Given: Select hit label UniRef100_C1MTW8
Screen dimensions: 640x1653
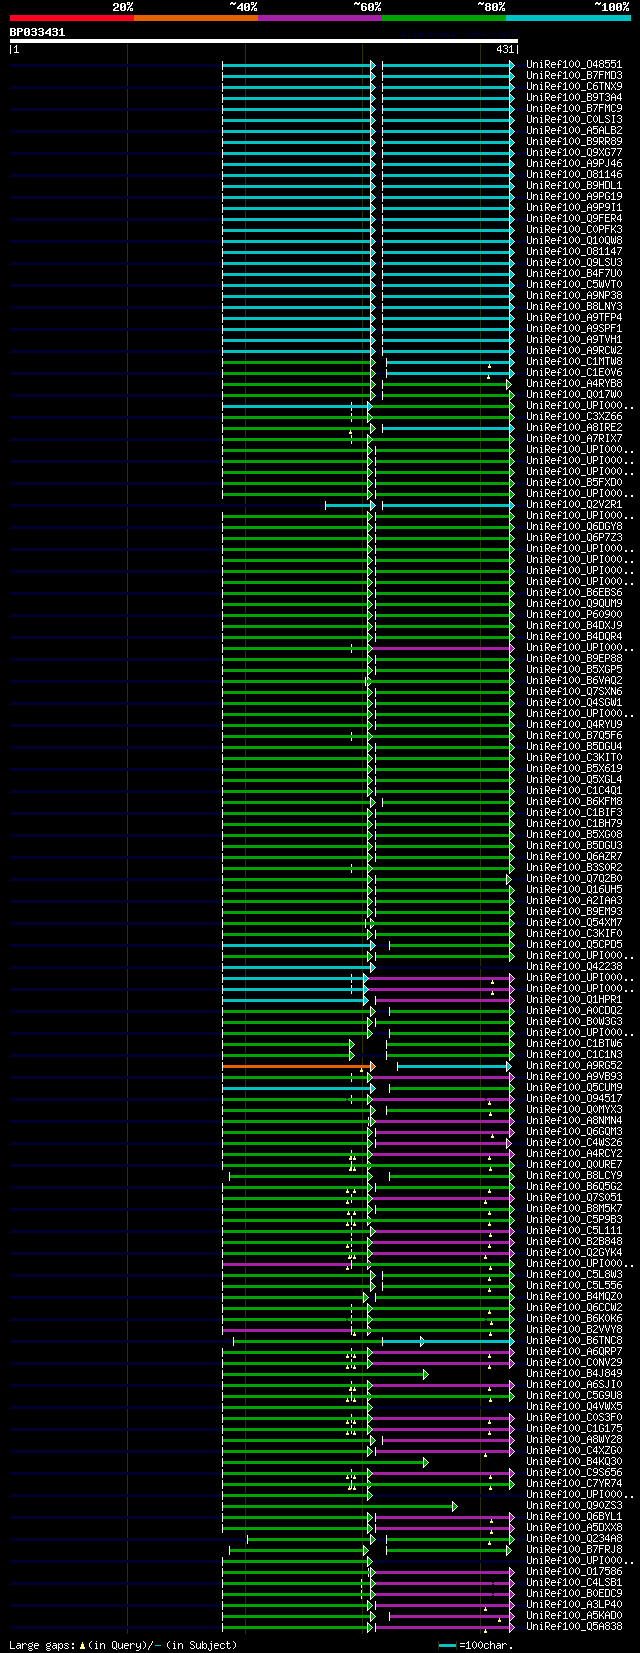Looking at the screenshot, I should (x=574, y=362).
